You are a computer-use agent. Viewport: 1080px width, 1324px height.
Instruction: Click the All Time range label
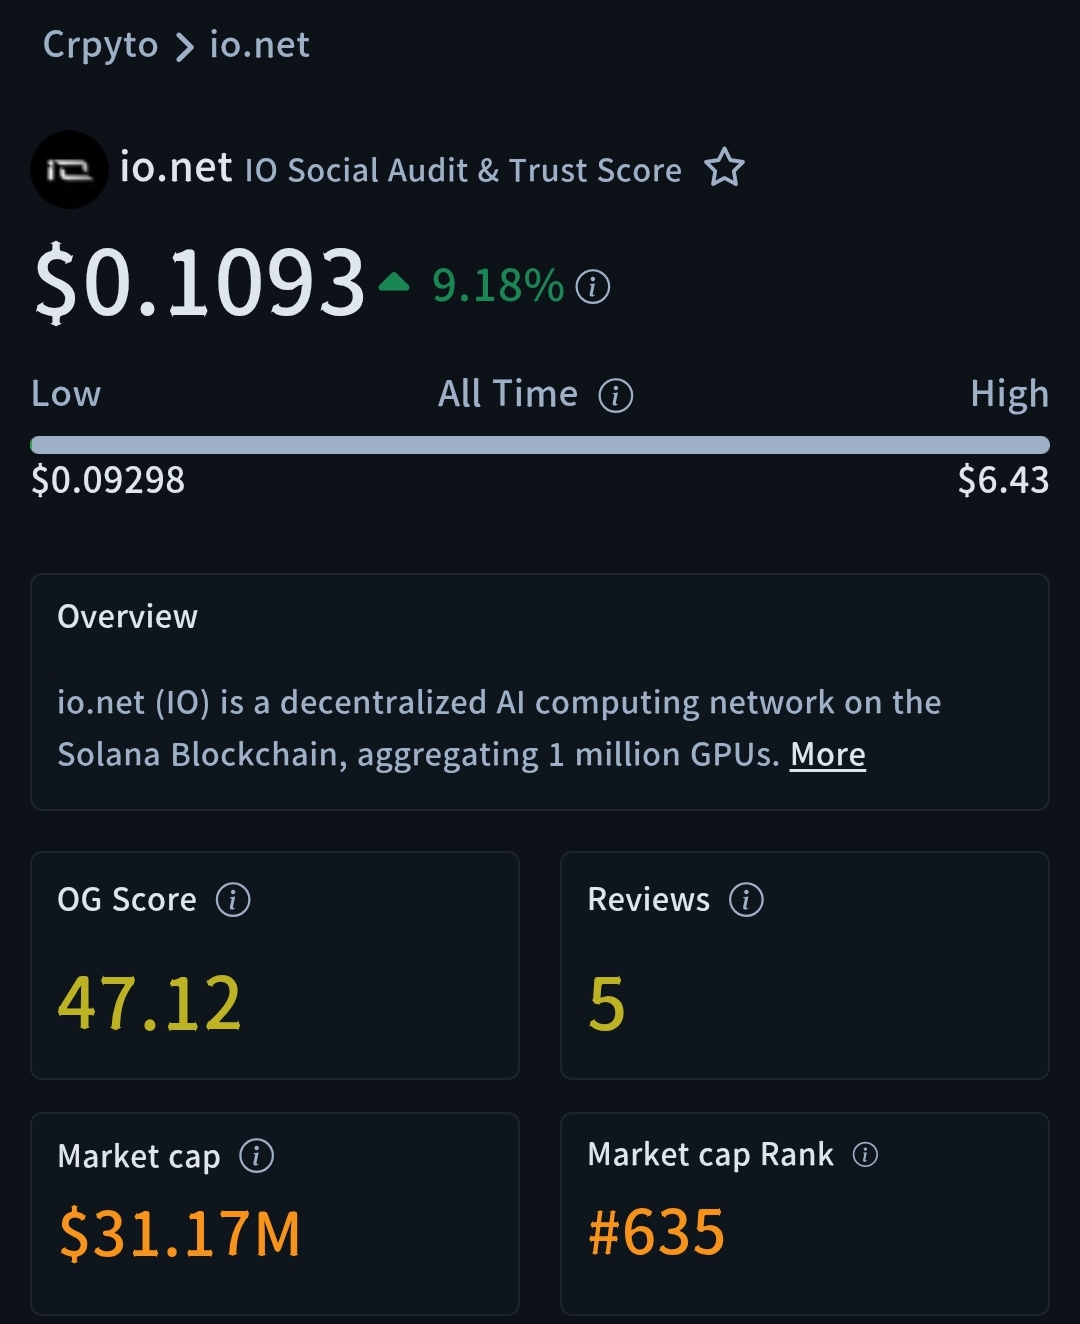tap(508, 394)
